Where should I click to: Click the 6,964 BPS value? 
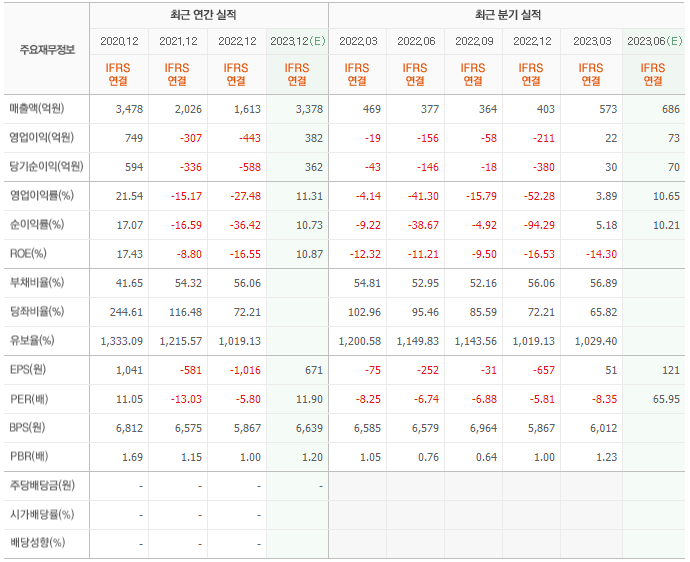tap(483, 428)
